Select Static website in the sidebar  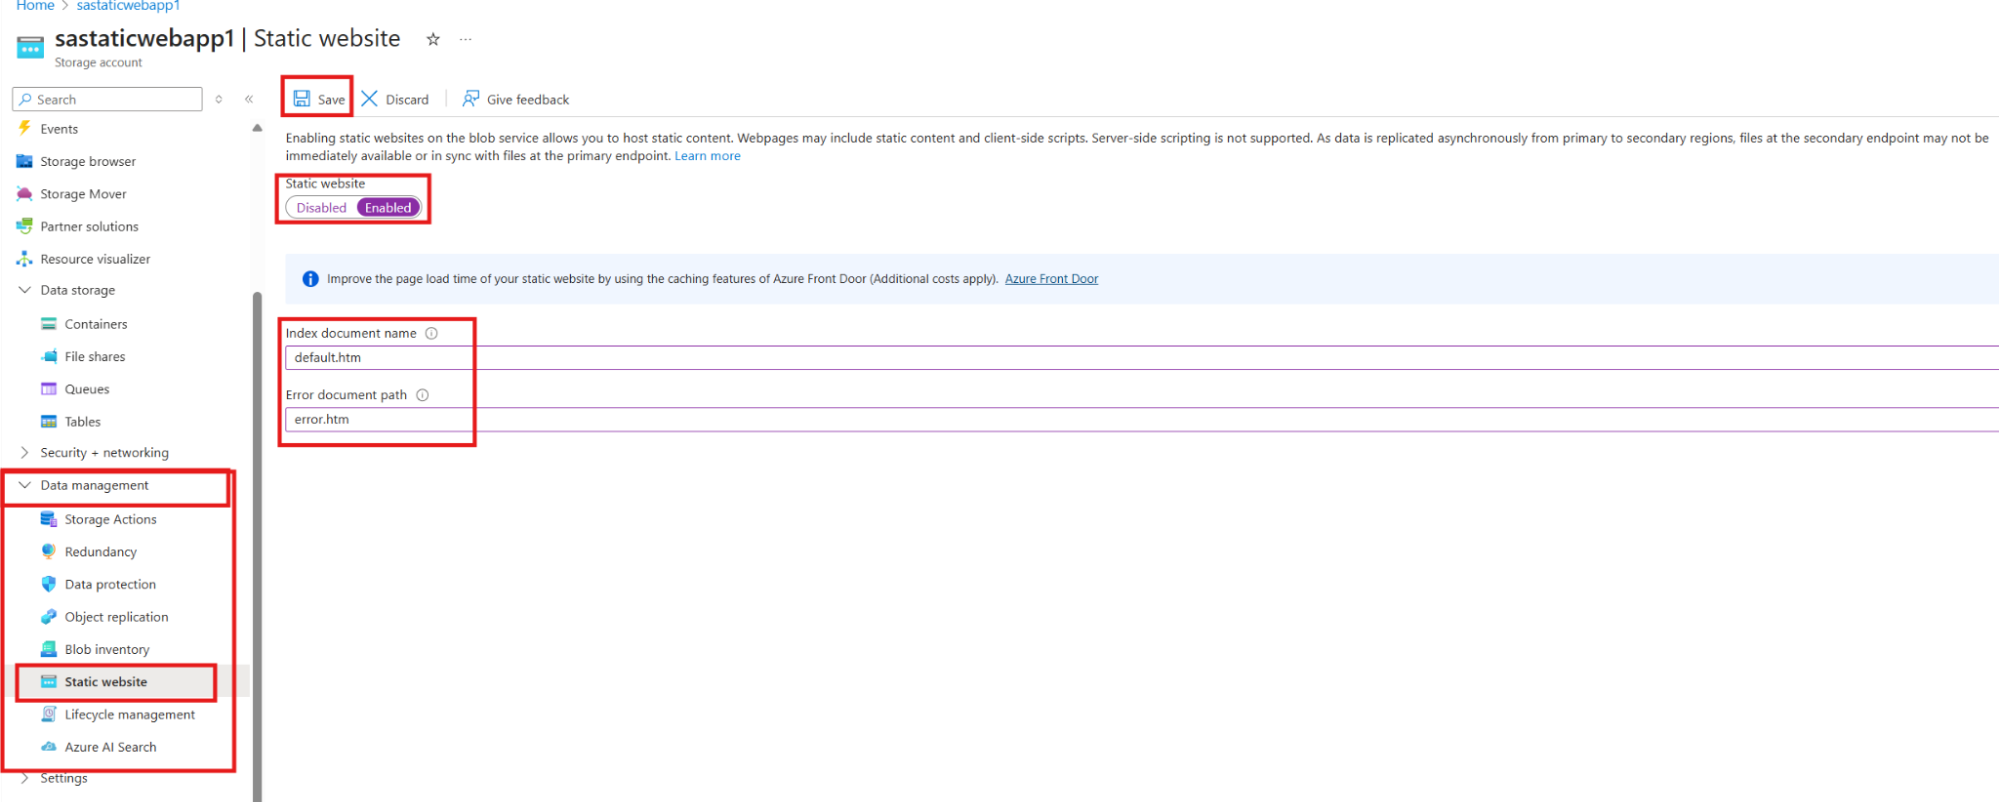(x=106, y=682)
